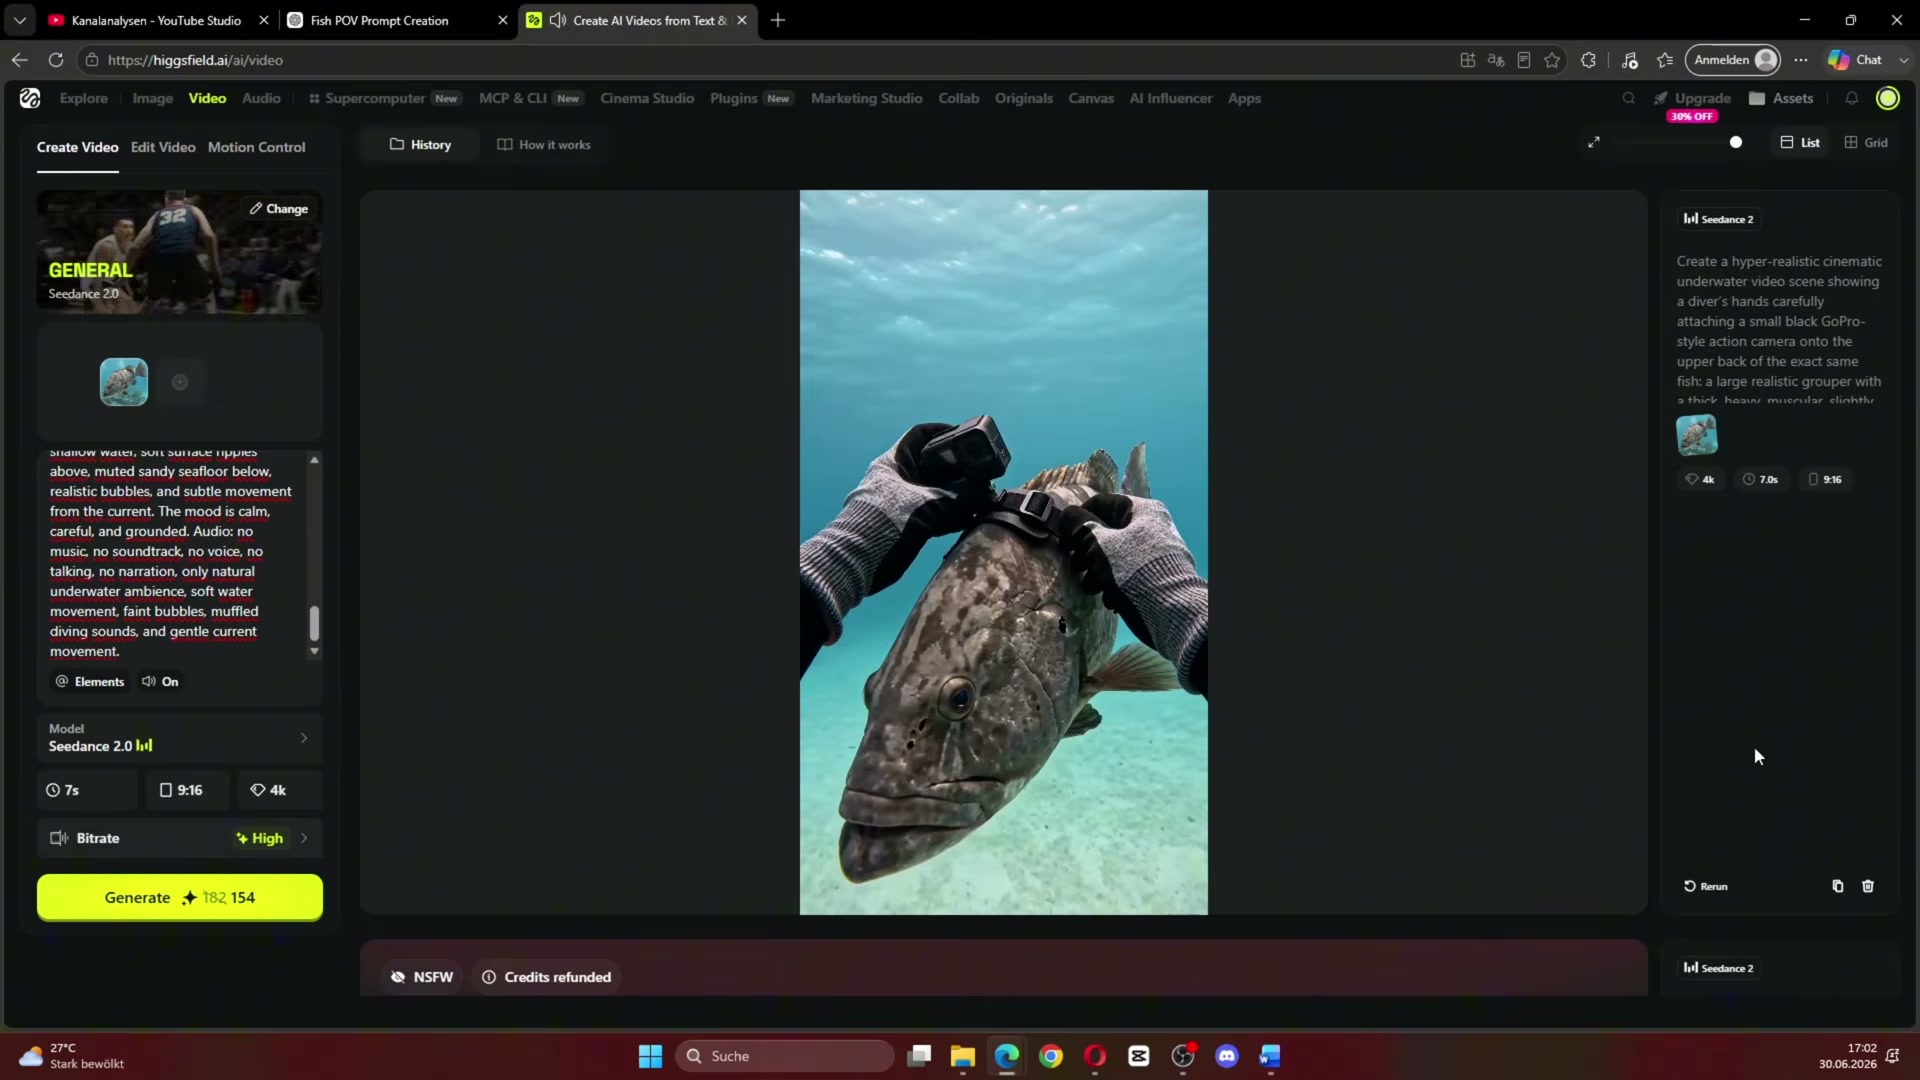Image resolution: width=1920 pixels, height=1080 pixels.
Task: Expand the Copilot Chat dropdown arrow
Action: coord(1903,60)
